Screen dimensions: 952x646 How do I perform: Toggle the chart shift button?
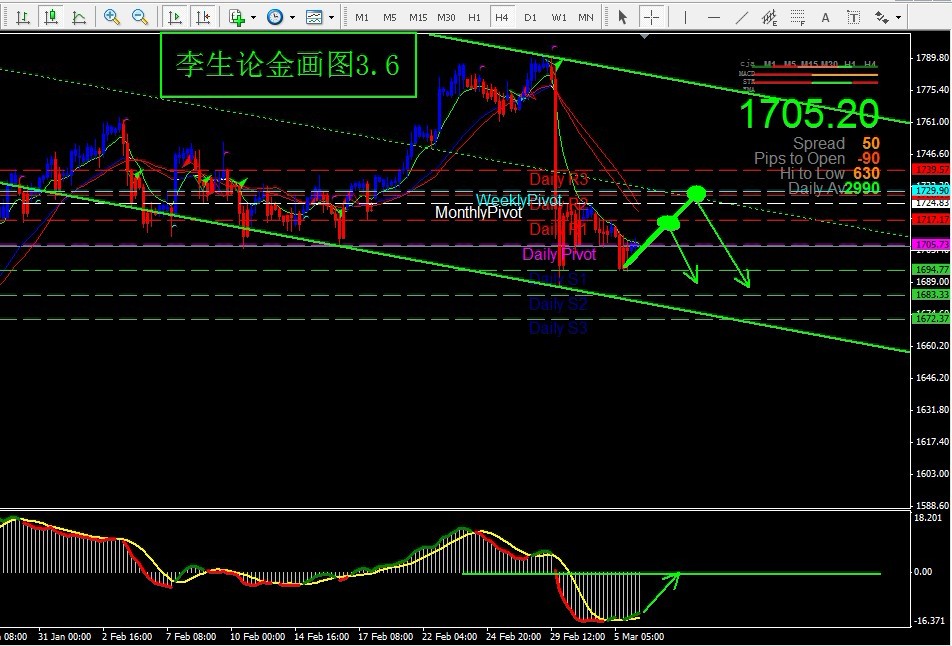point(204,17)
